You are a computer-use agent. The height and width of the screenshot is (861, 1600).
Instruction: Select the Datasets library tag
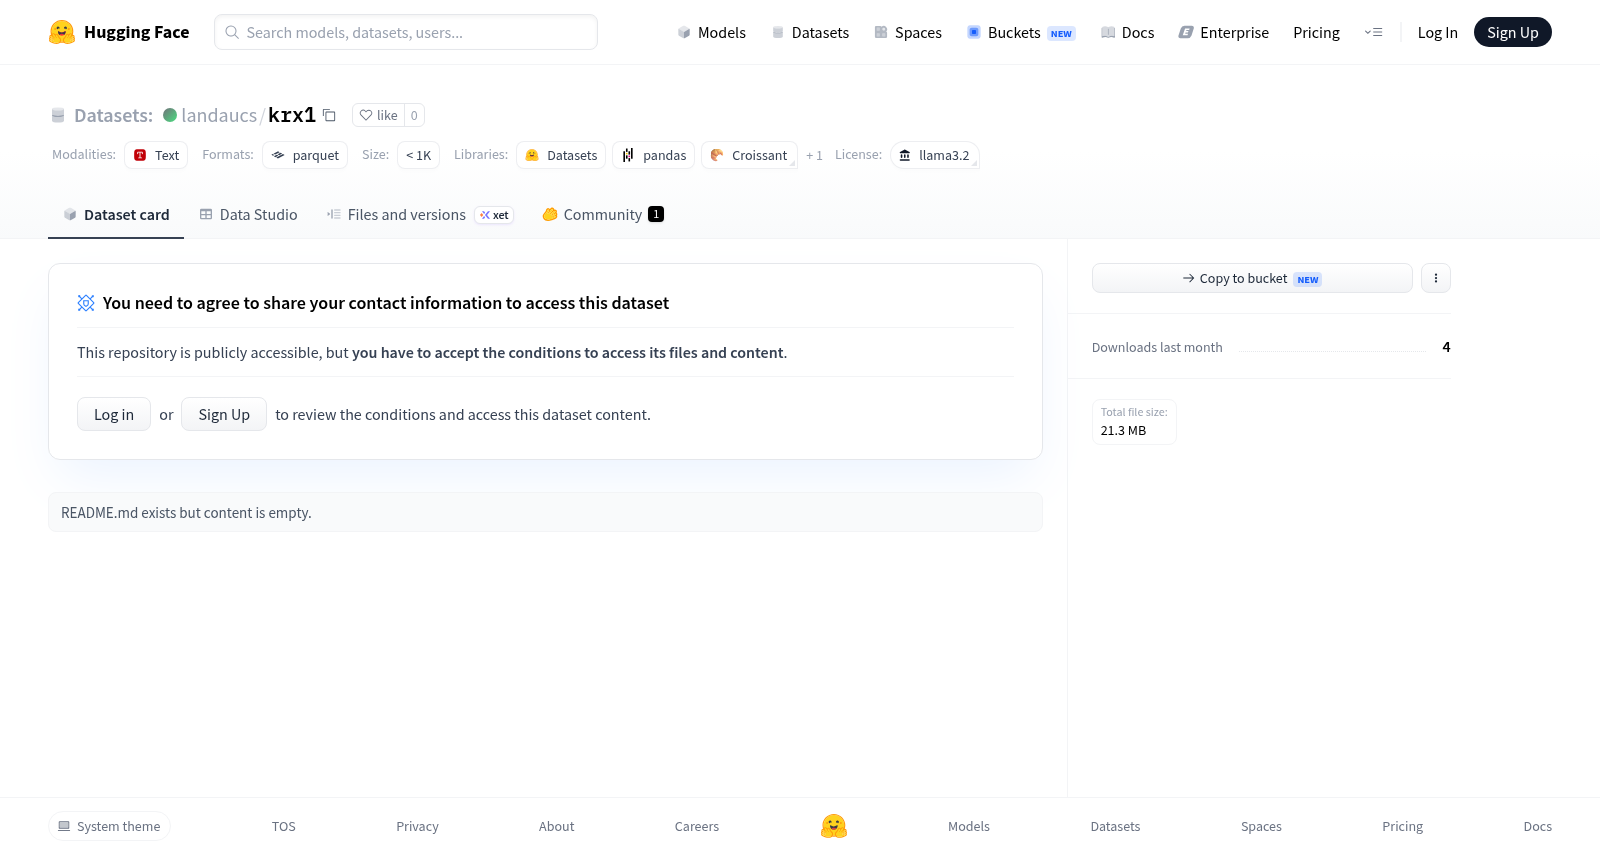(x=561, y=155)
